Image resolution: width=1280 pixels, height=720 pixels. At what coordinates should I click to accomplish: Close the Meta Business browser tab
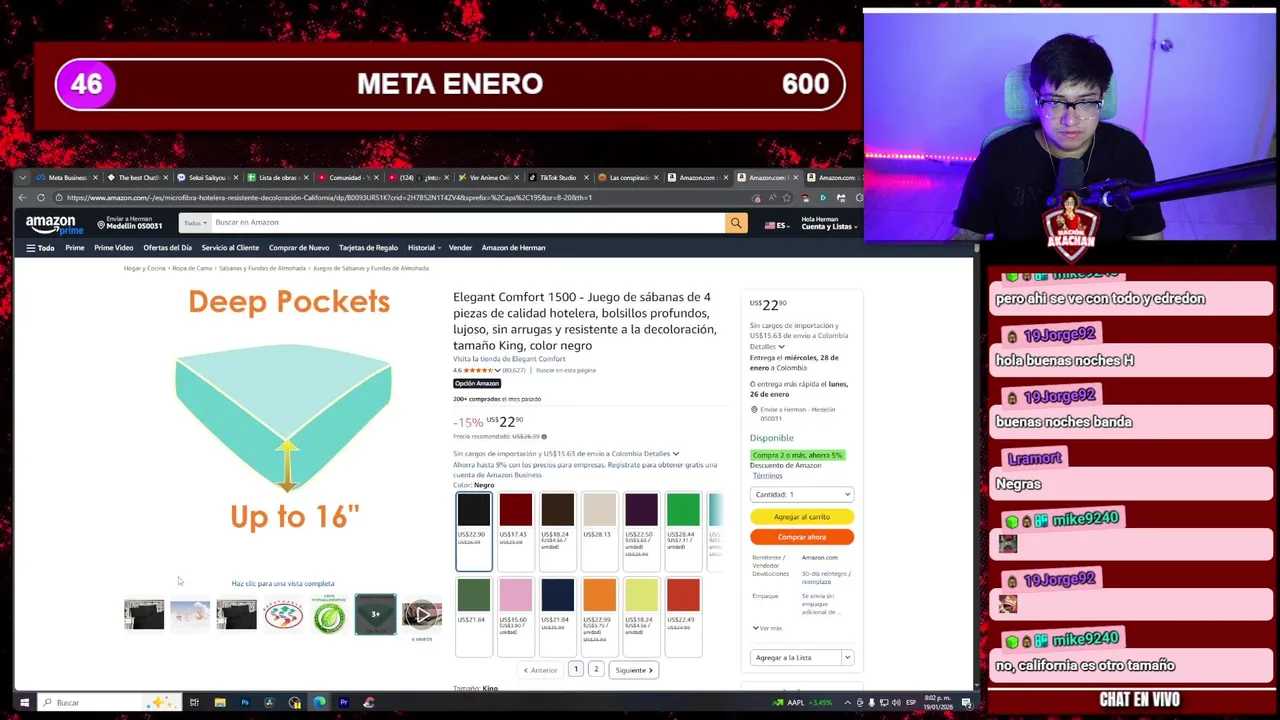point(95,178)
